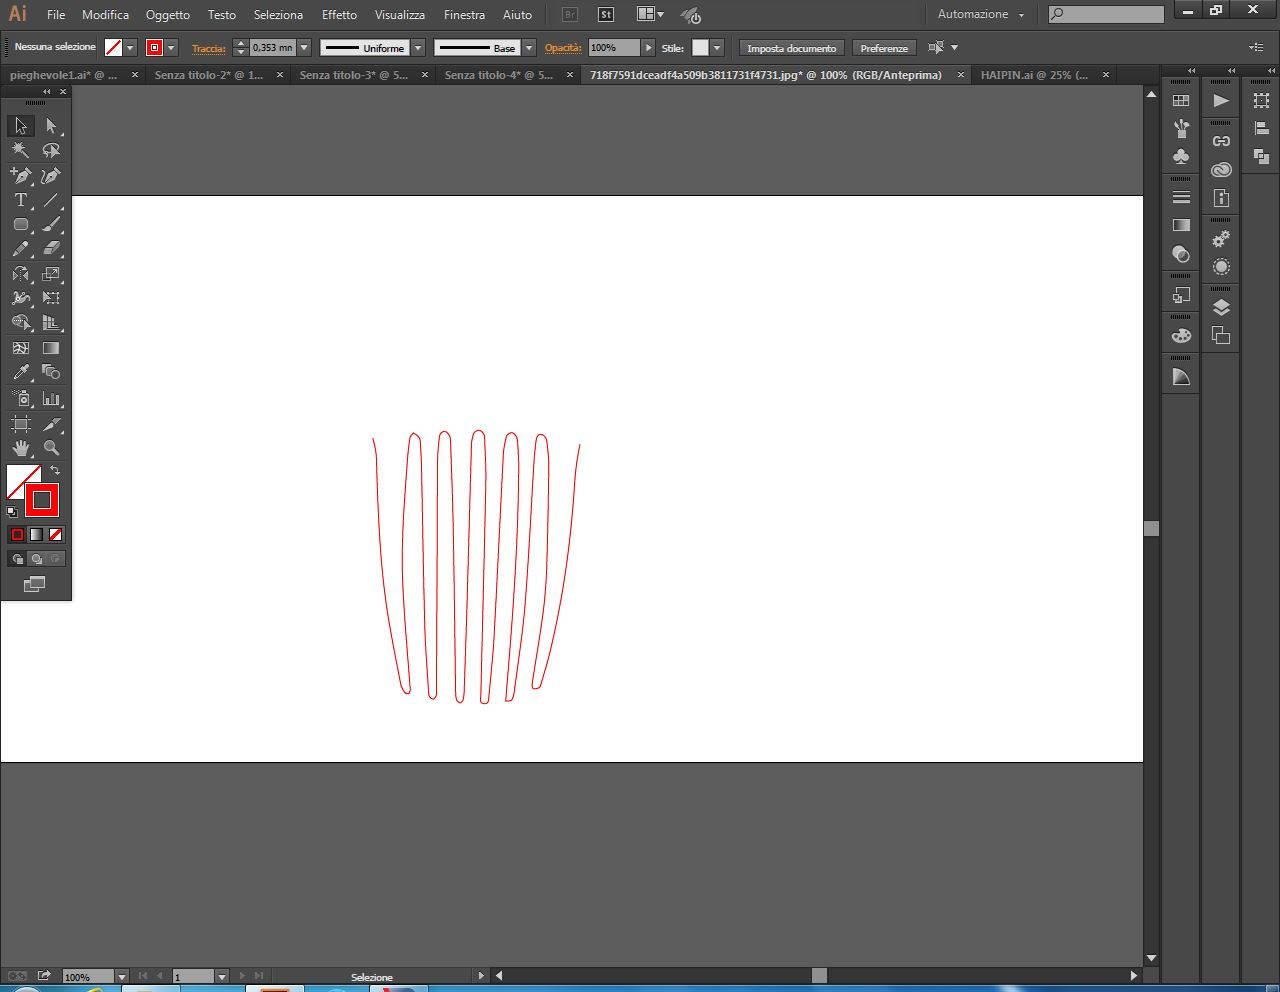The image size is (1280, 992).
Task: Open the Opacità panel link
Action: (563, 48)
